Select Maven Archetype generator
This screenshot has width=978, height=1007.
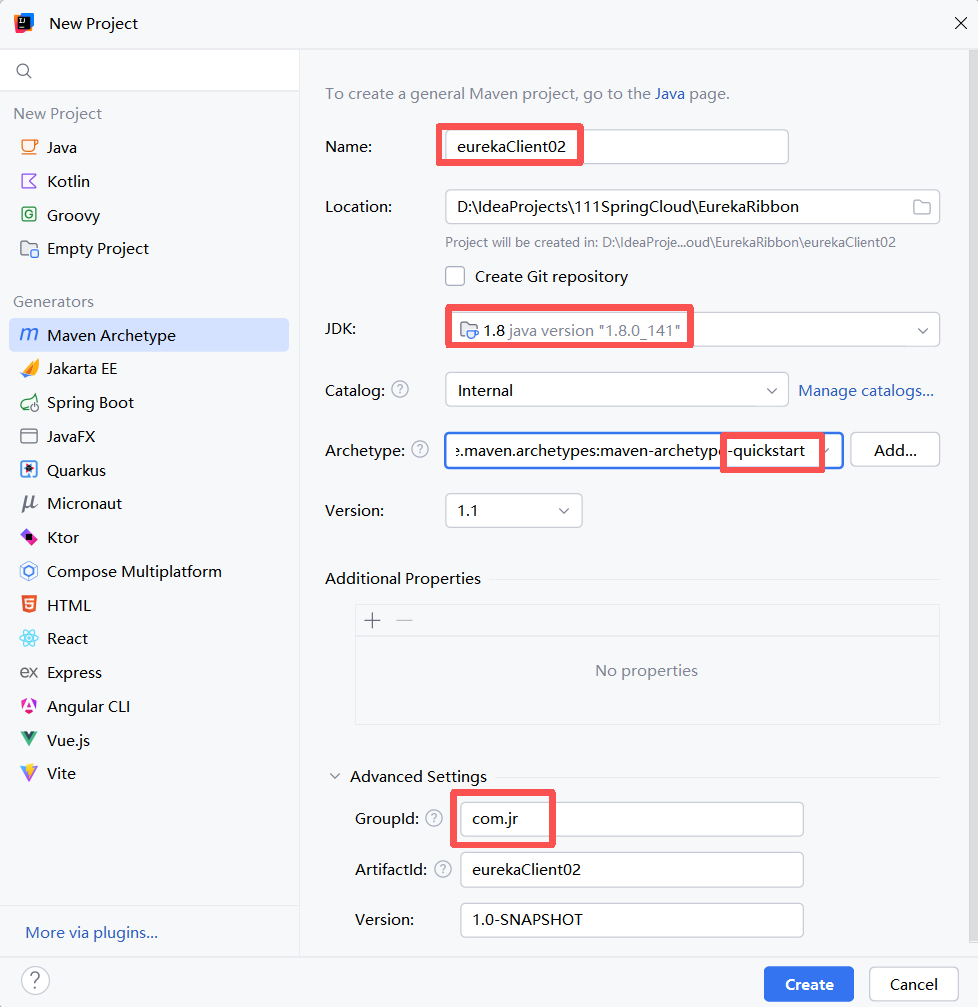coord(149,335)
